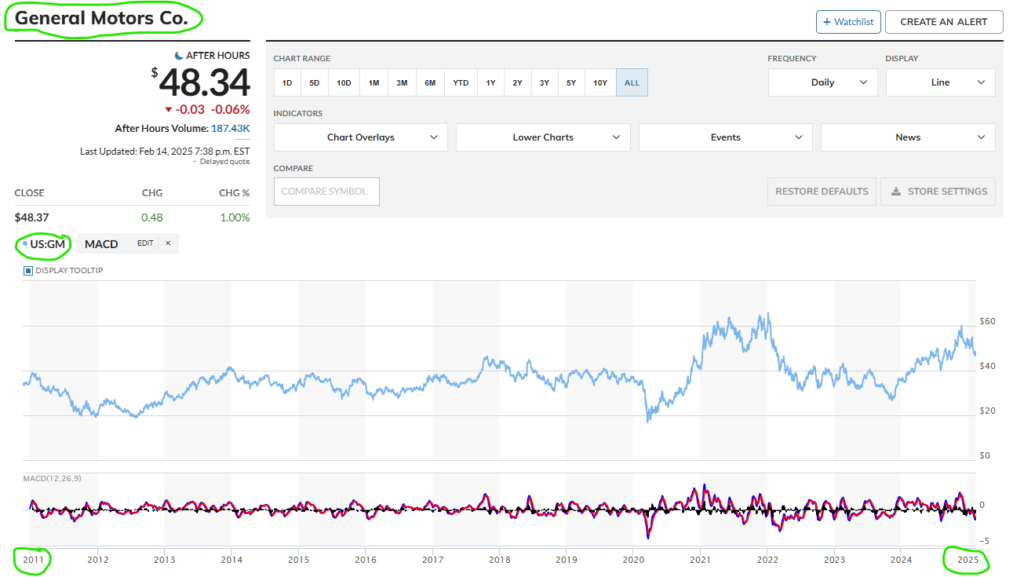Remove the MACD indicator with X
The image size is (1024, 577).
click(x=168, y=243)
